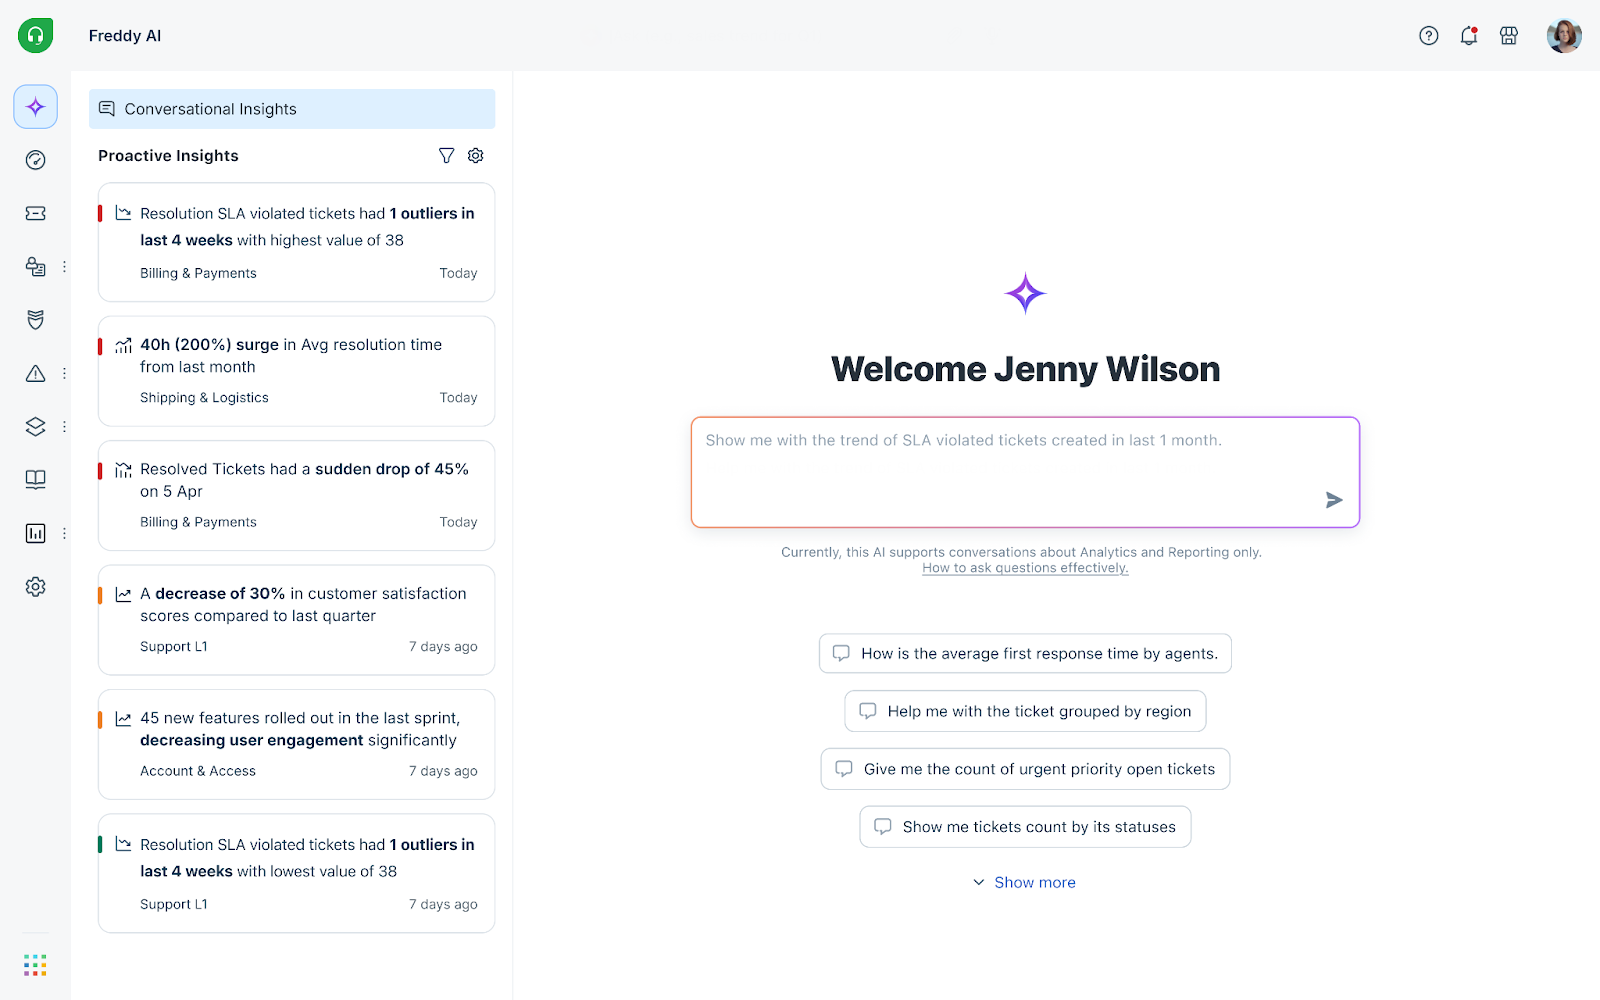Image resolution: width=1600 pixels, height=1000 pixels.
Task: Focus the Freddy AI query input box
Action: coord(1025,472)
